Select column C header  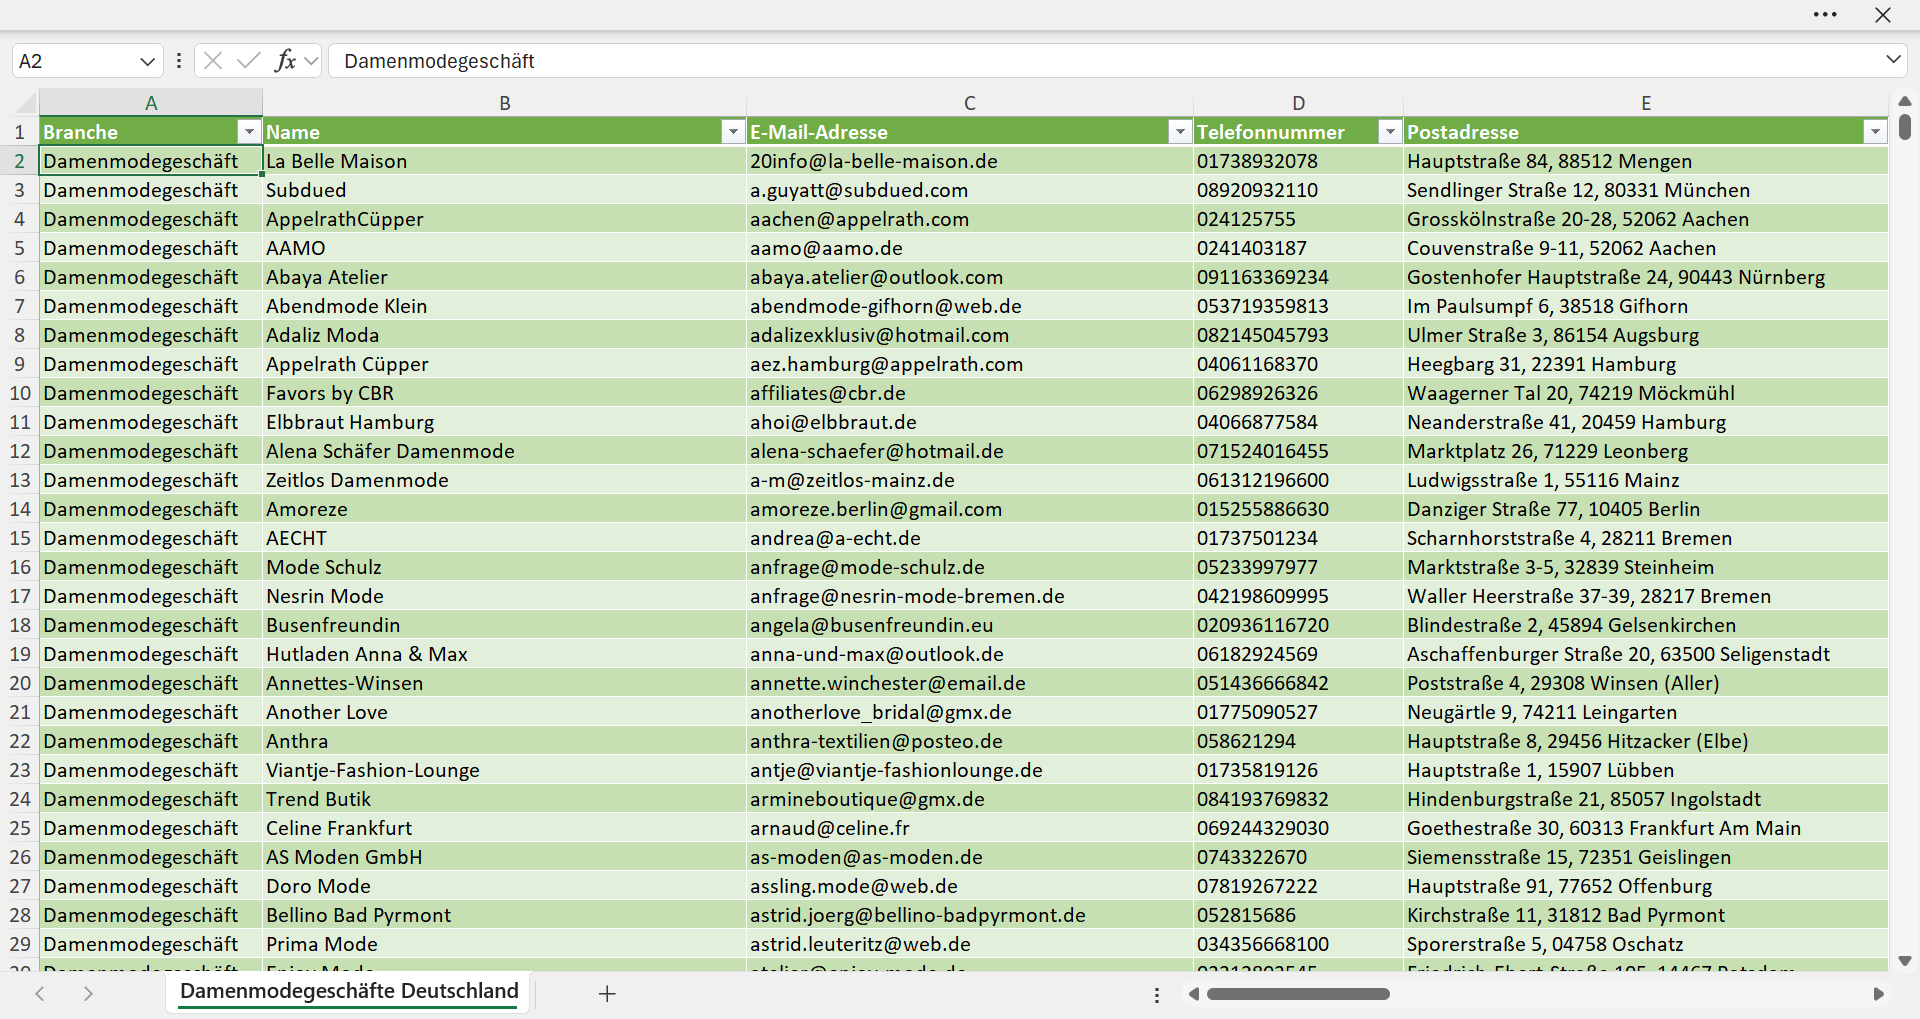pos(970,103)
